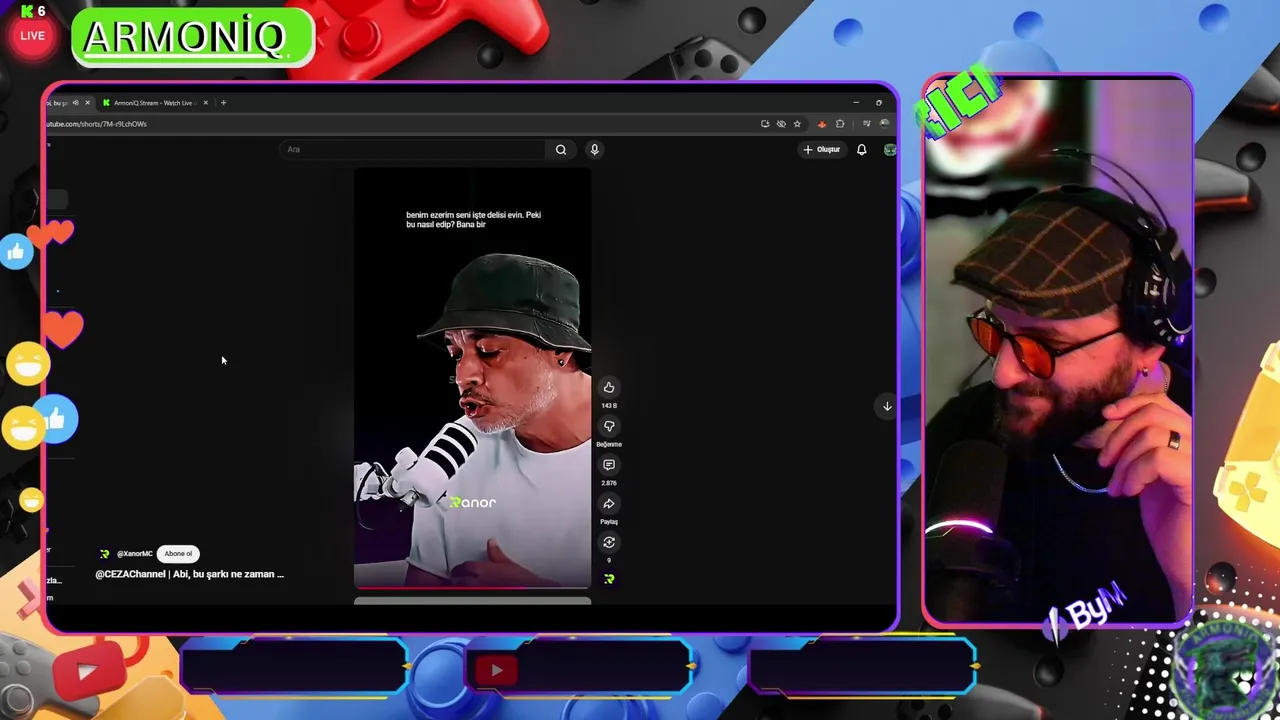The width and height of the screenshot is (1280, 720).
Task: Open the YouTube account avatar menu
Action: tap(889, 149)
